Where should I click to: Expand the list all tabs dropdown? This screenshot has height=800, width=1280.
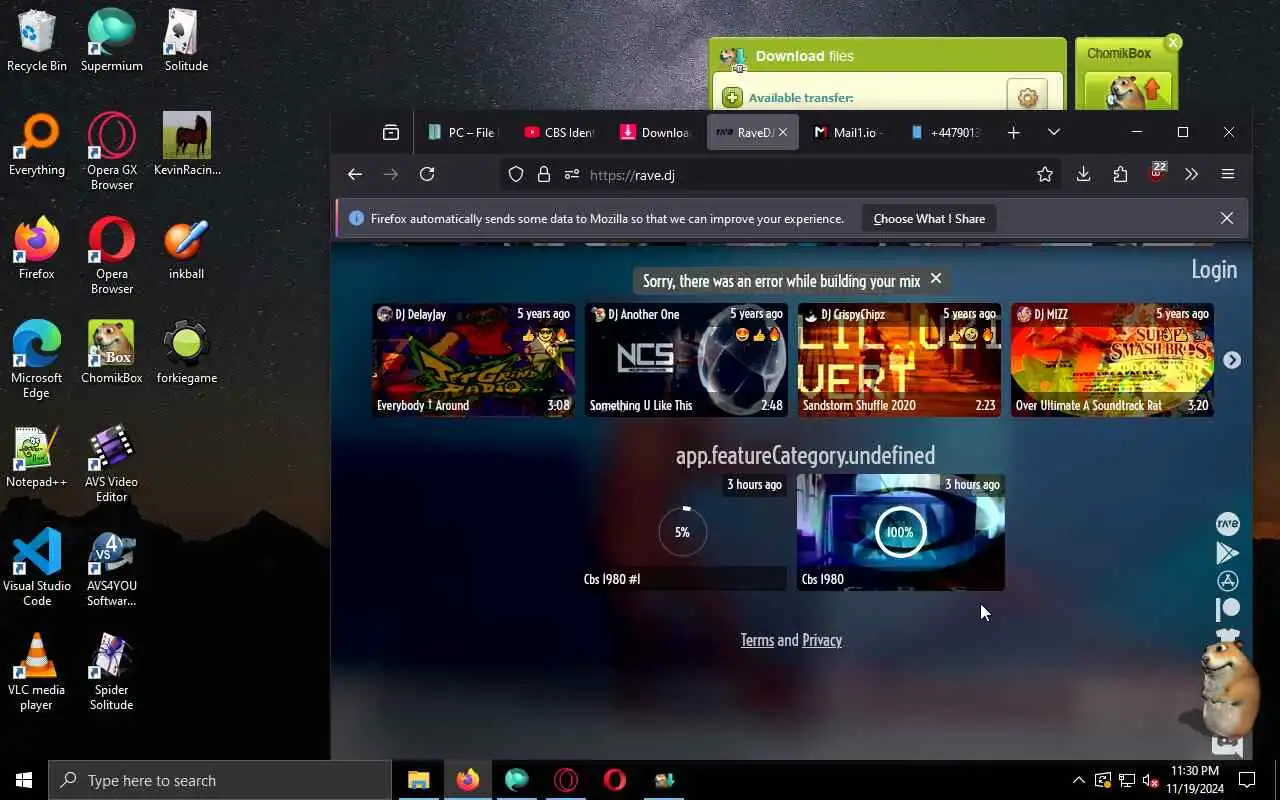click(1053, 132)
